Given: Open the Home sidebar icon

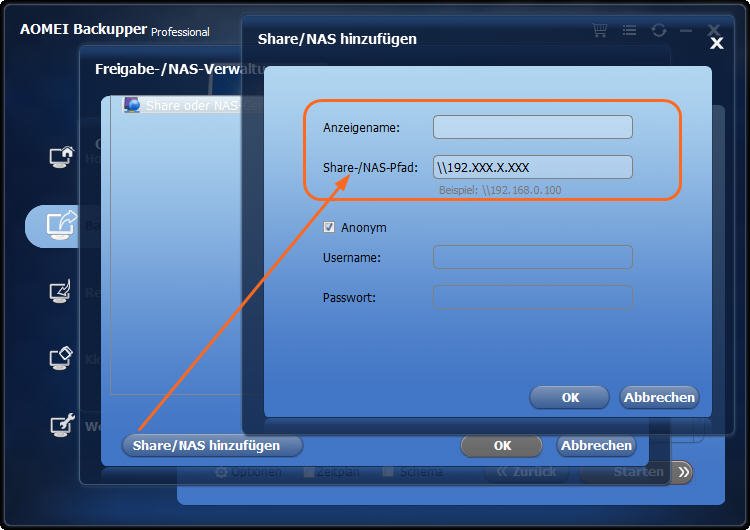Looking at the screenshot, I should (62, 157).
